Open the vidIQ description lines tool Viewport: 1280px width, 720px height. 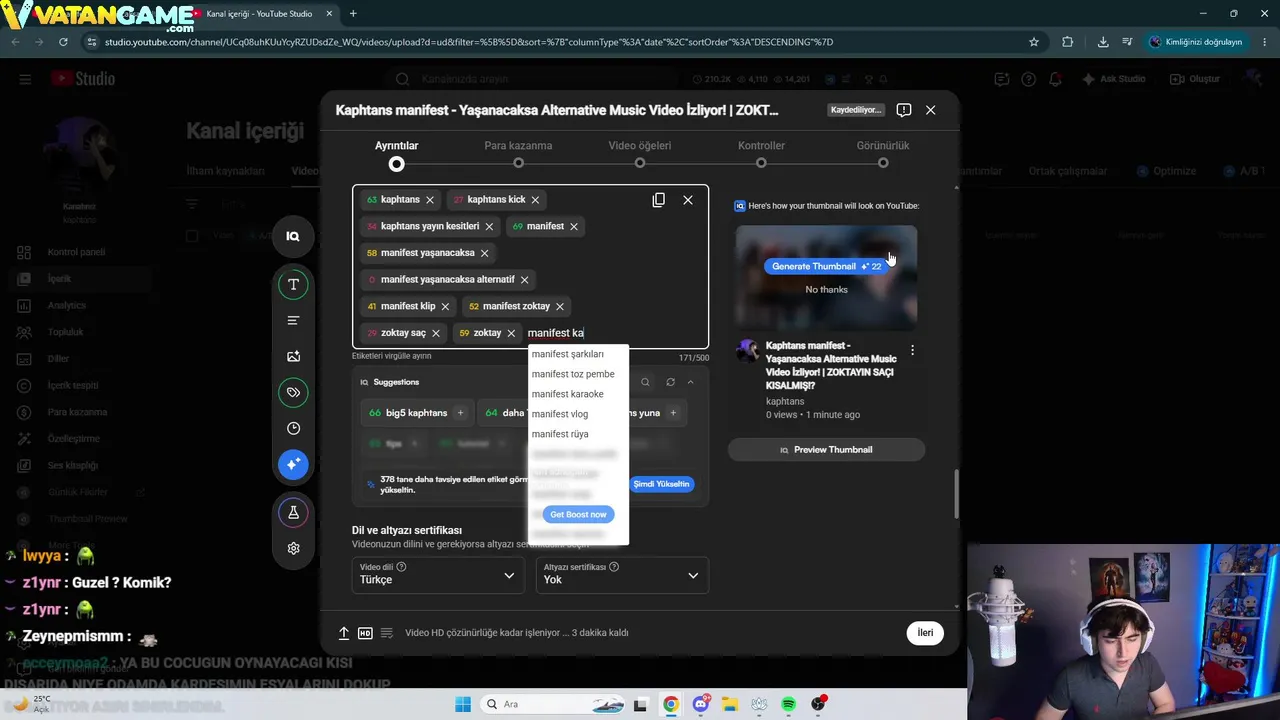[293, 320]
